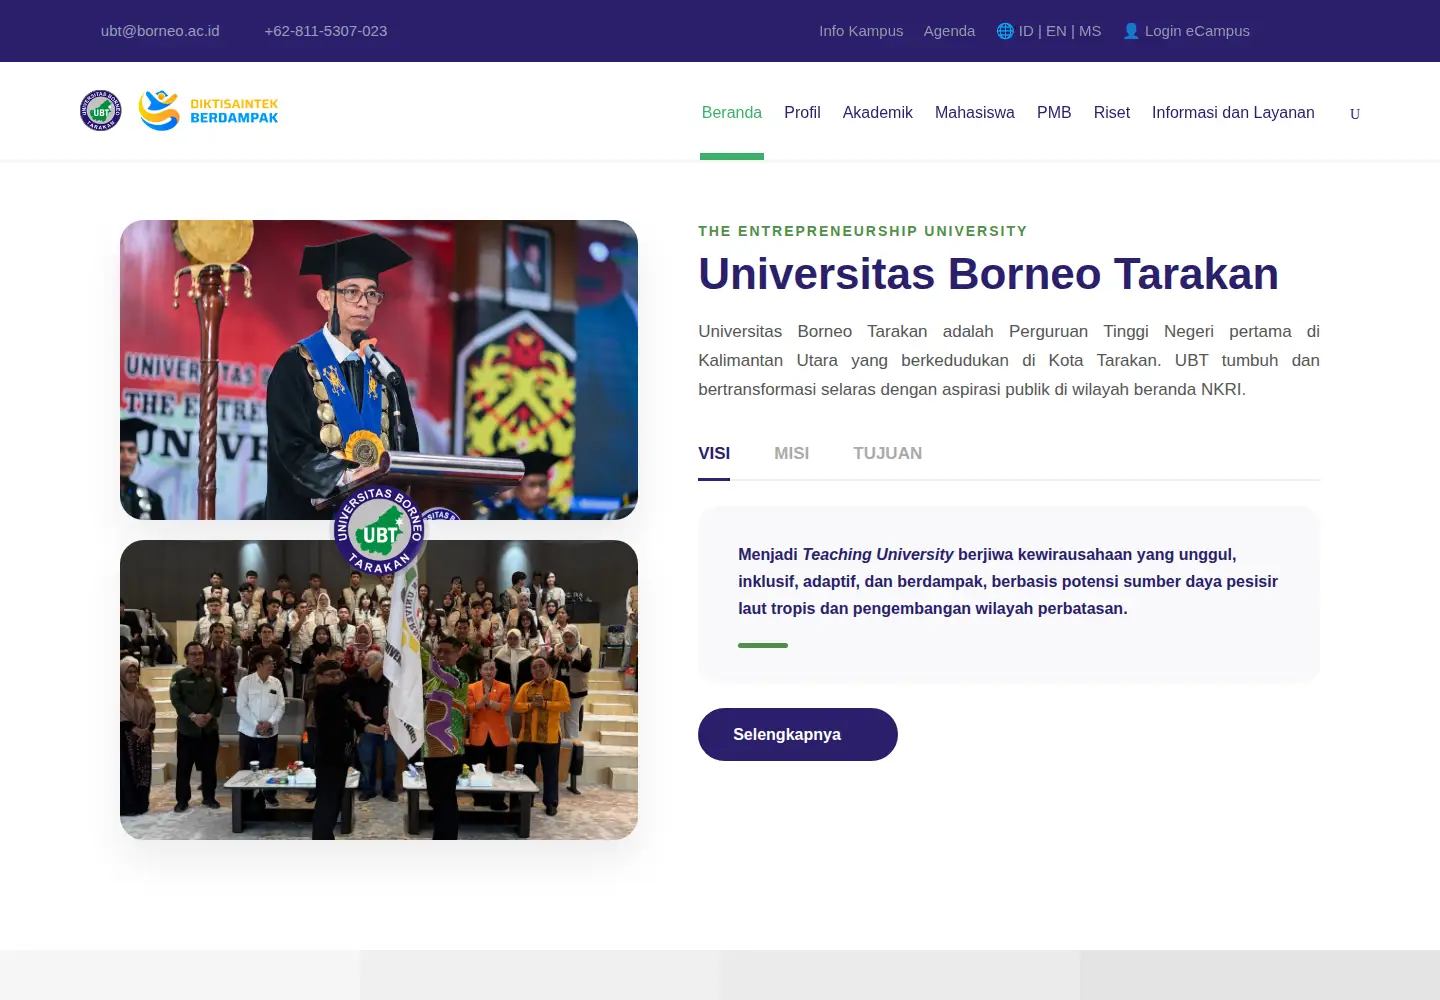This screenshot has width=1440, height=1000.
Task: Open the Riset menu
Action: pos(1112,112)
